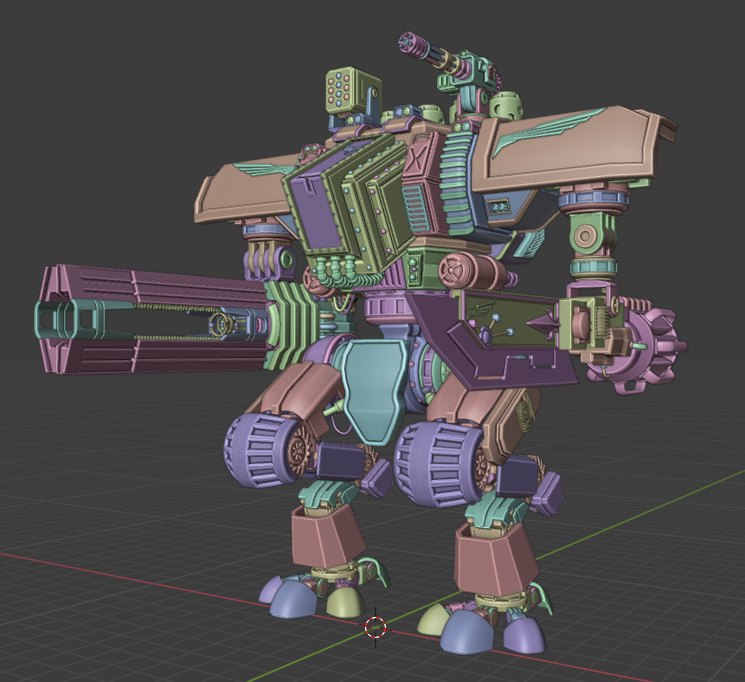745x682 pixels.
Task: Select the purple angular arm shield plate
Action: click(x=494, y=342)
